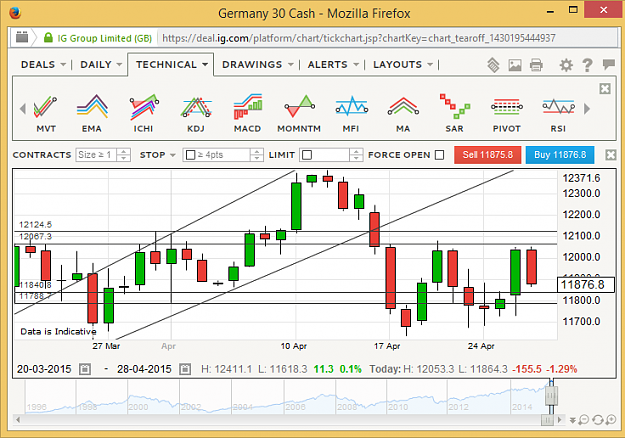Image resolution: width=625 pixels, height=438 pixels.
Task: Click end date 28-04-2015
Action: [x=144, y=369]
